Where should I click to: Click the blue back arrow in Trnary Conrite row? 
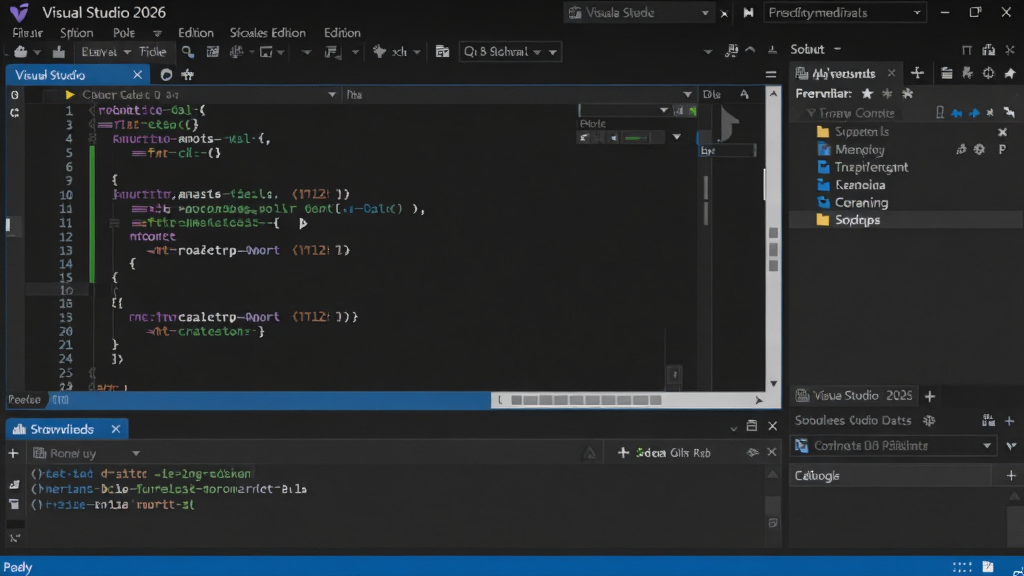coord(957,113)
